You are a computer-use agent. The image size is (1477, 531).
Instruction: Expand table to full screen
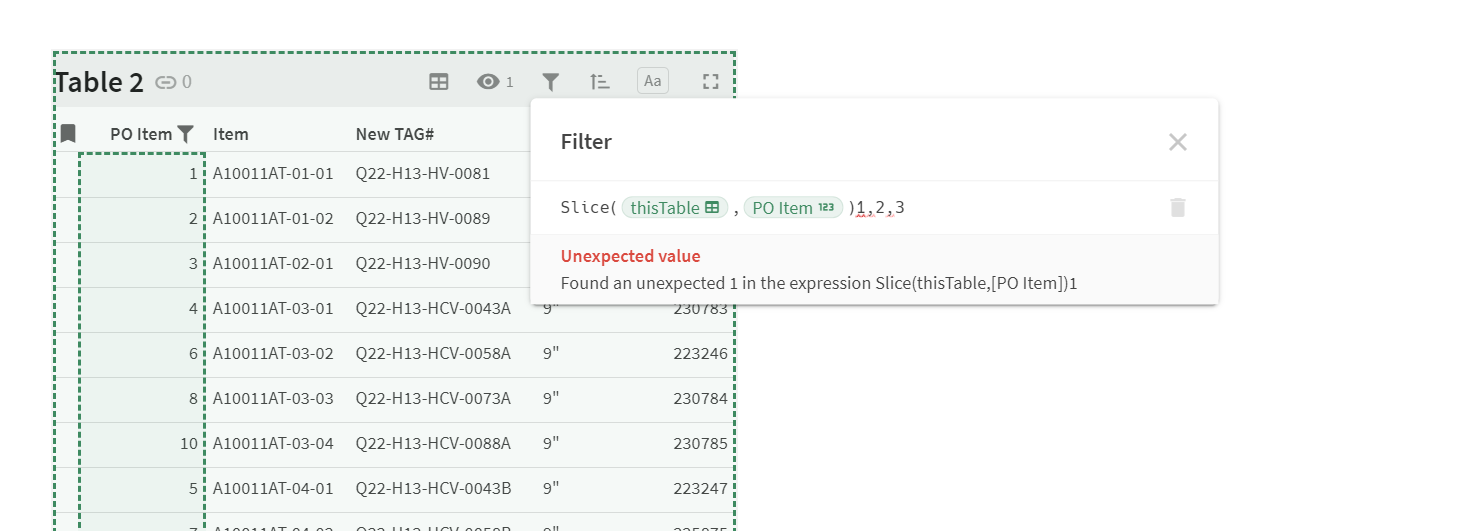pyautogui.click(x=710, y=82)
